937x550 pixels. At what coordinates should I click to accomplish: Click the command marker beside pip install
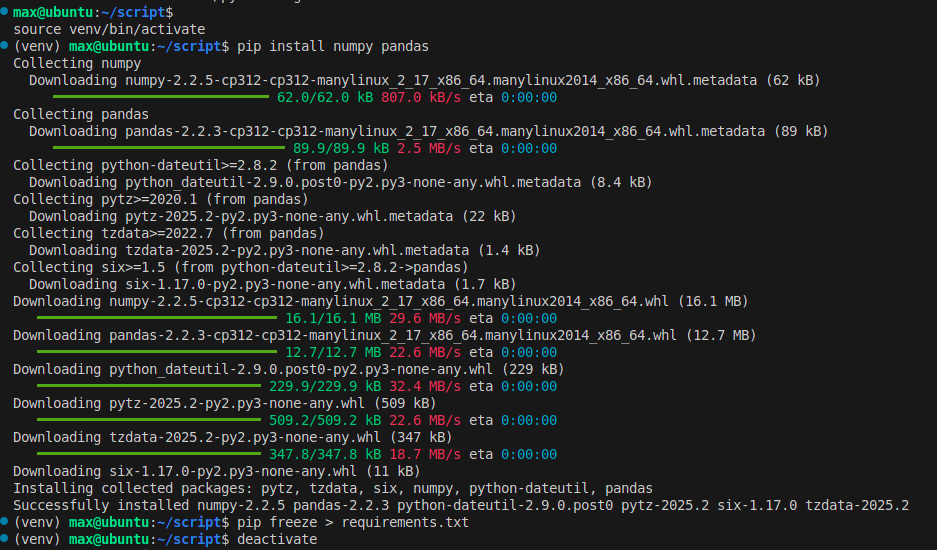pyautogui.click(x=5, y=46)
